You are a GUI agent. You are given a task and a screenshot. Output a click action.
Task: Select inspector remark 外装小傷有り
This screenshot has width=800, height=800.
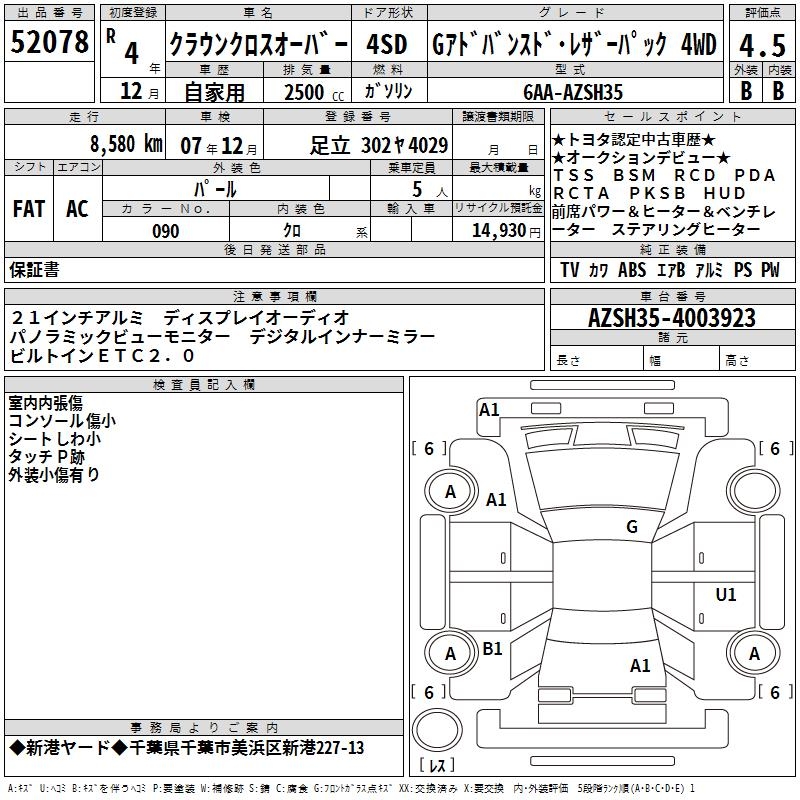point(54,474)
